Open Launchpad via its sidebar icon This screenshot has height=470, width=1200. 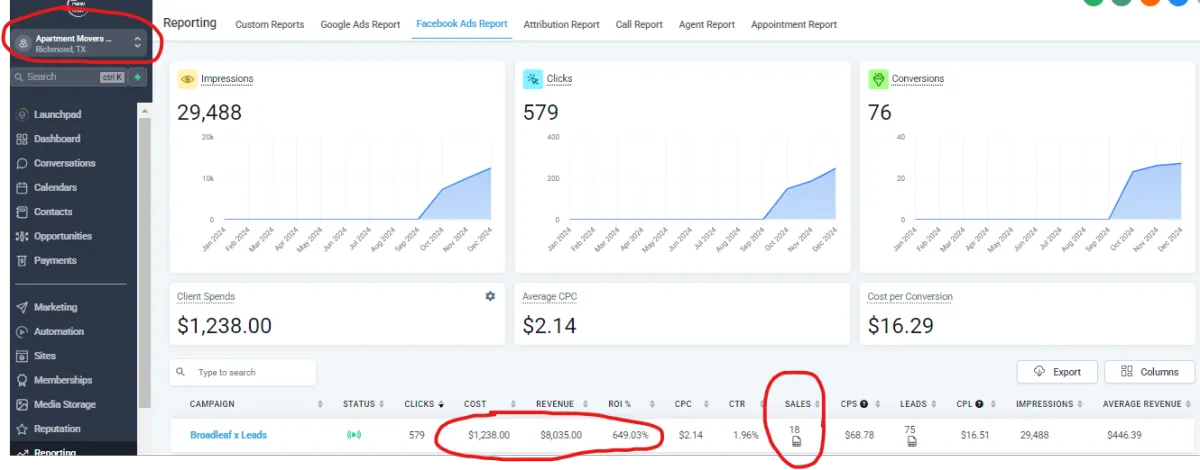pyautogui.click(x=22, y=115)
